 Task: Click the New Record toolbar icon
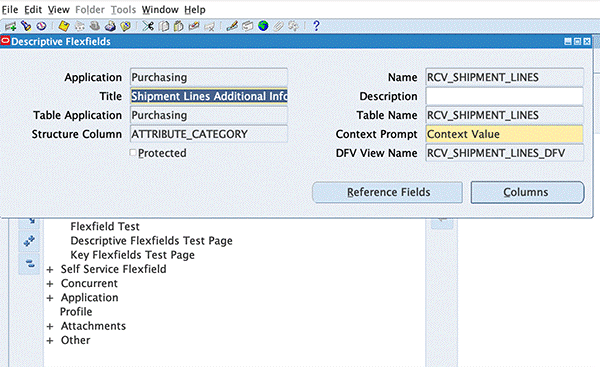[10, 26]
